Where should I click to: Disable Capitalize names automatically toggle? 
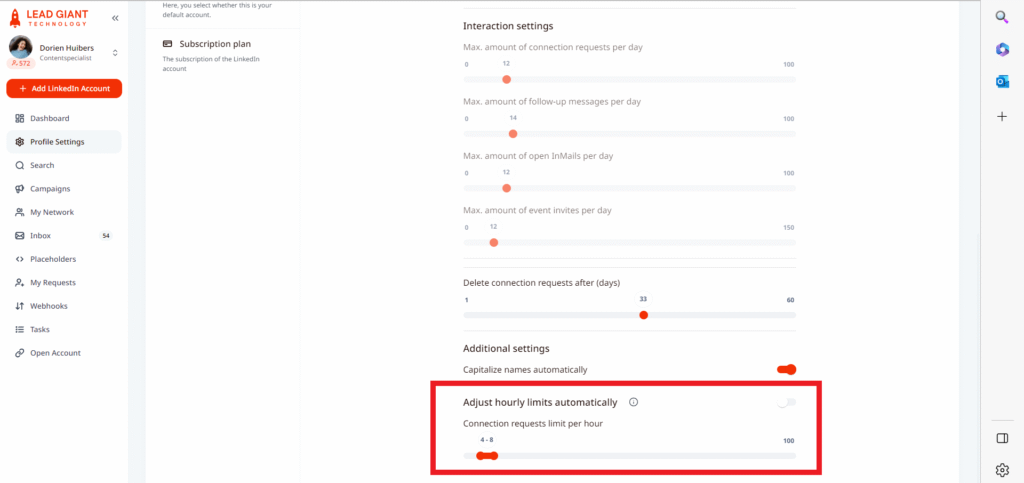coord(786,370)
